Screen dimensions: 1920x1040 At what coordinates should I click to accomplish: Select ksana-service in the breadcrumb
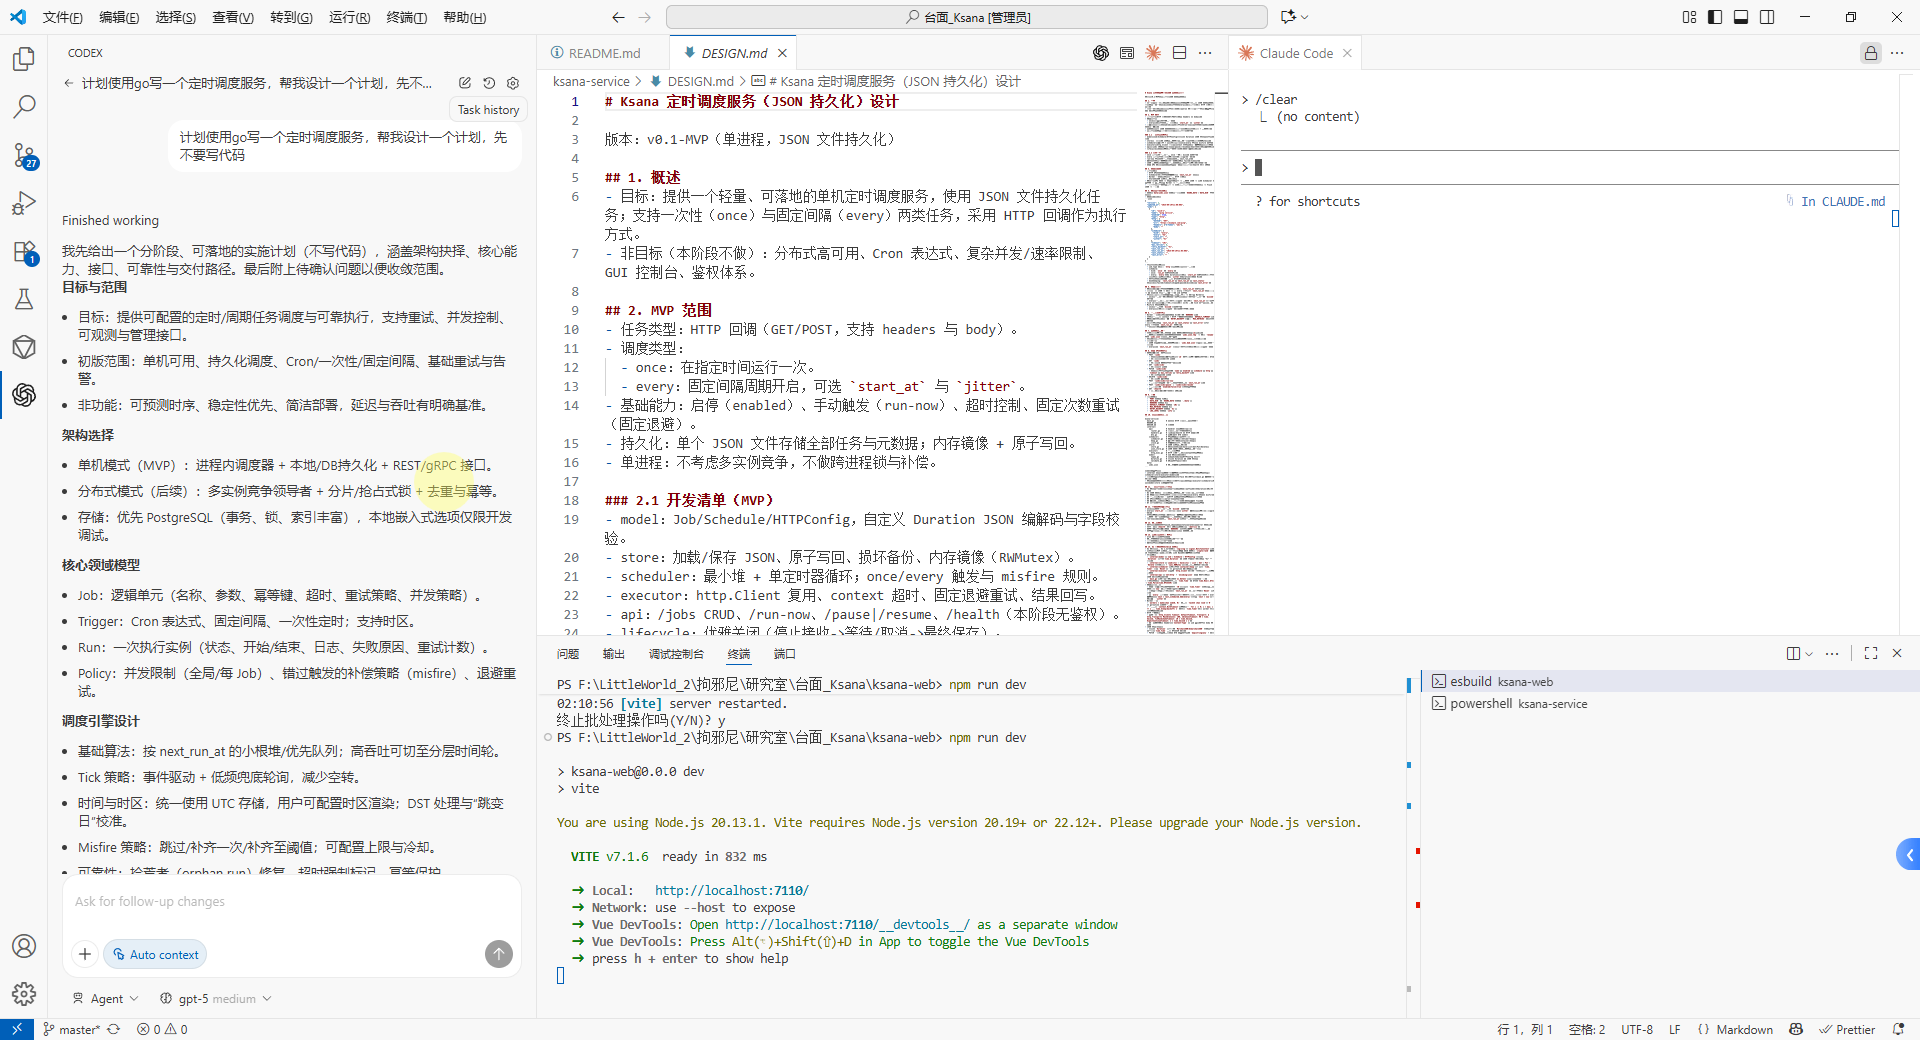pos(591,81)
